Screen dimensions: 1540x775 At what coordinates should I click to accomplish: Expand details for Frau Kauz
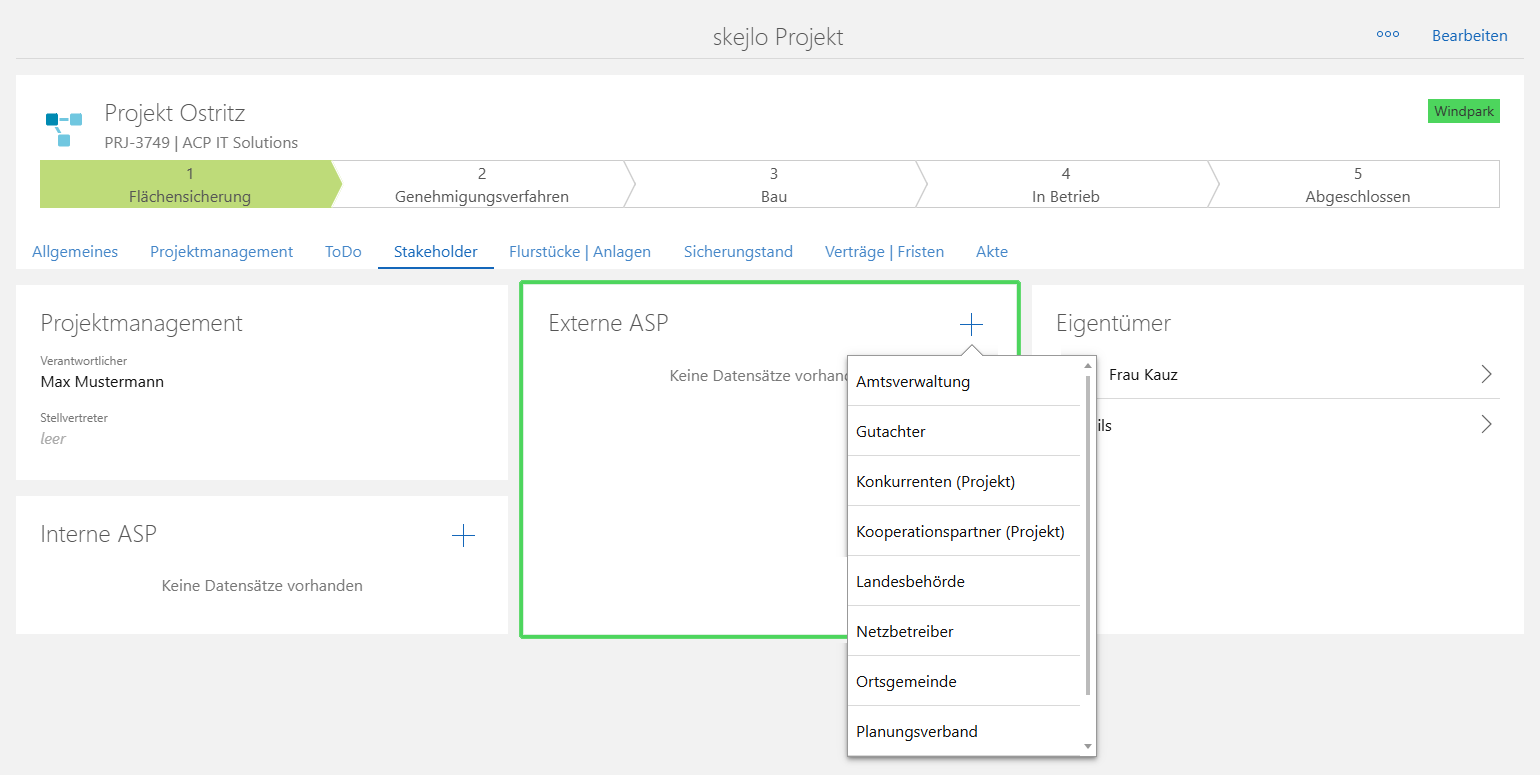point(1486,373)
